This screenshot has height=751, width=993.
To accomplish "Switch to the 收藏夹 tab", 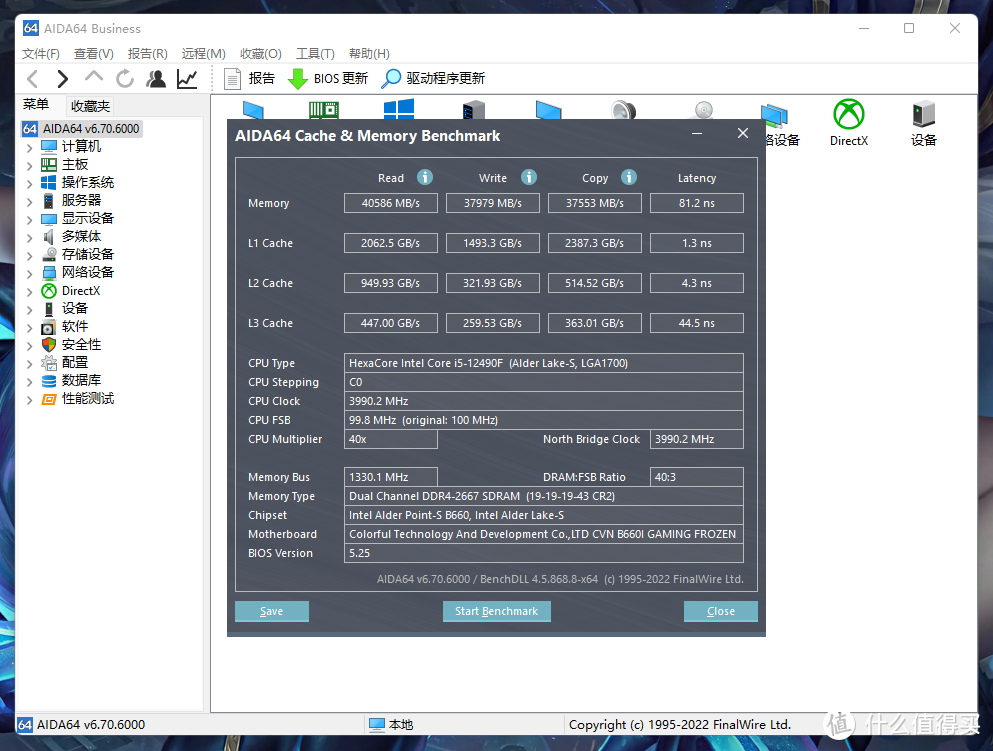I will 90,106.
